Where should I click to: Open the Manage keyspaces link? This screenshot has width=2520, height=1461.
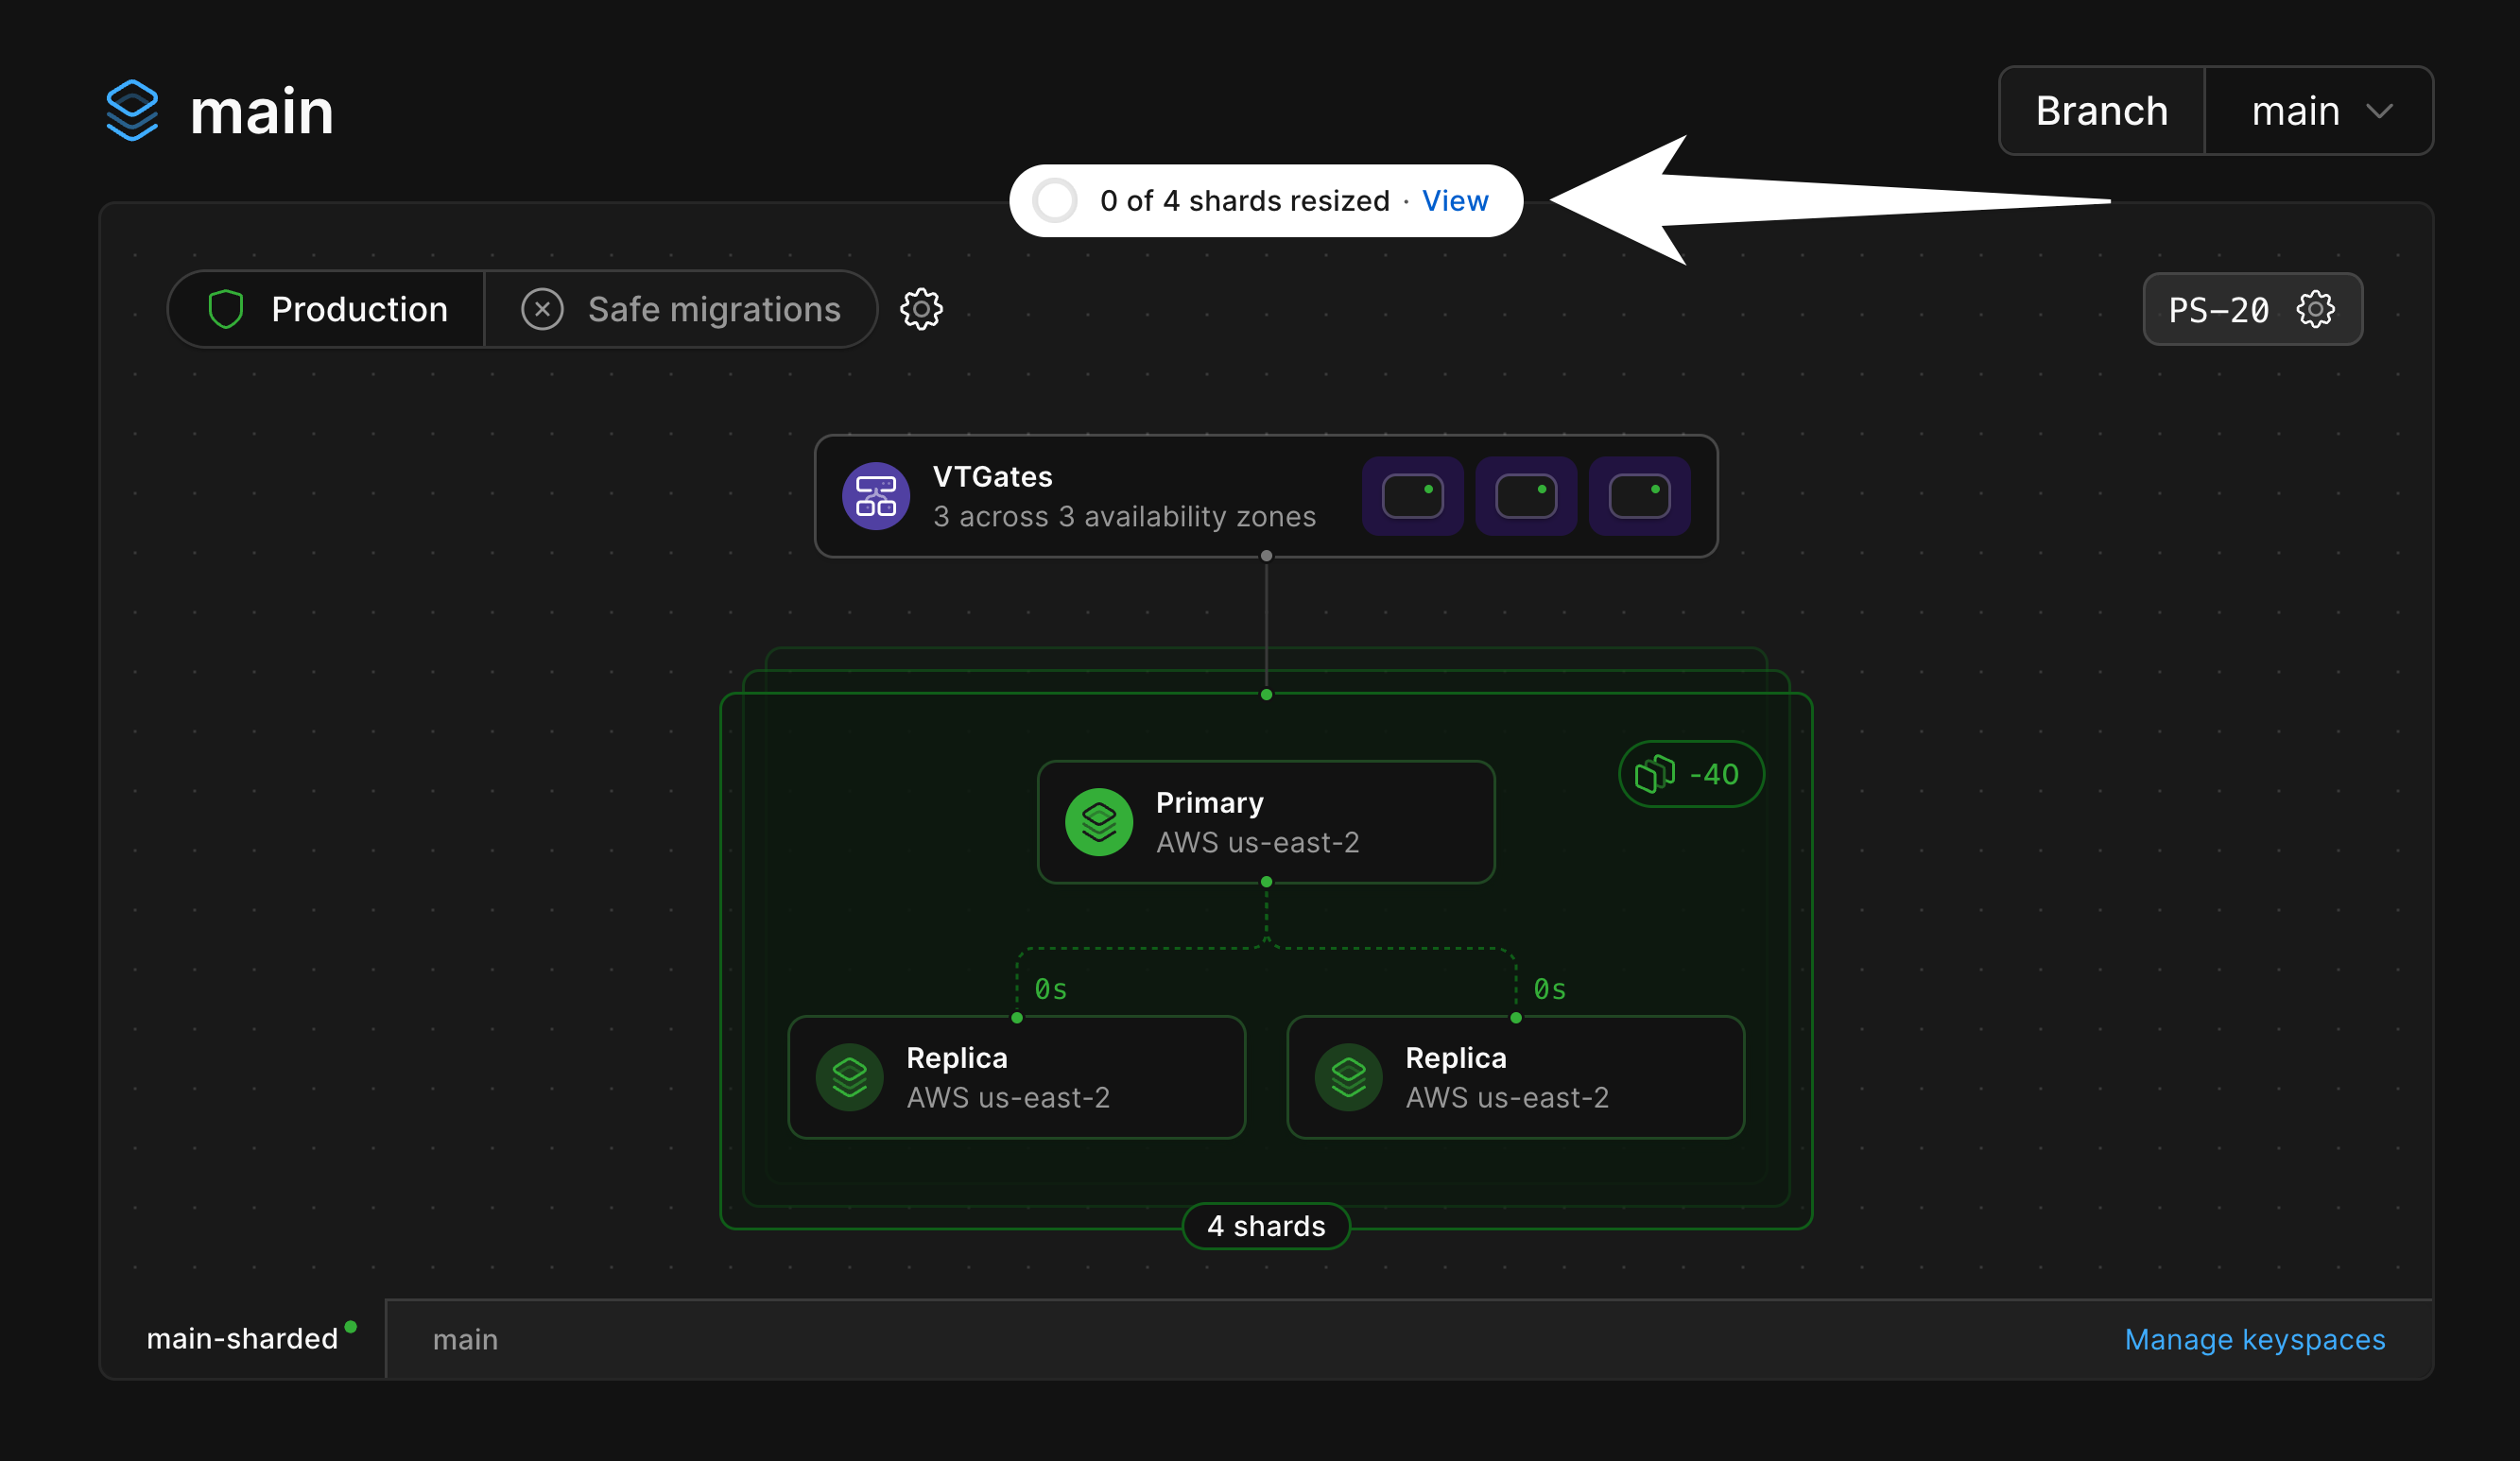click(x=2254, y=1340)
